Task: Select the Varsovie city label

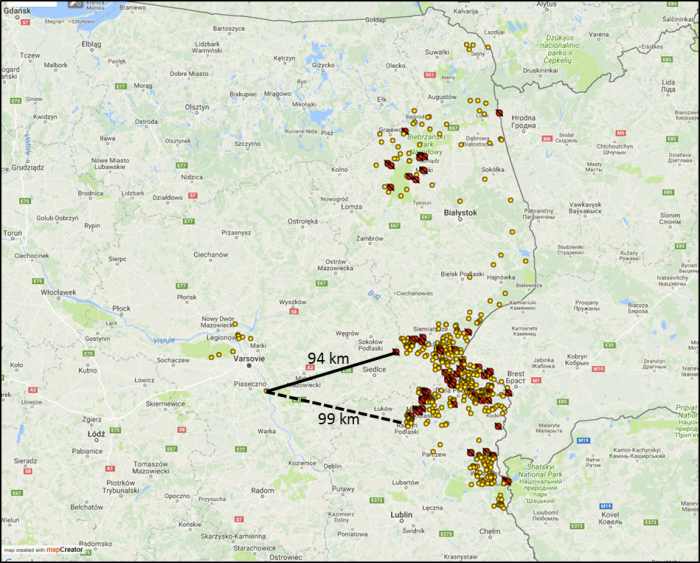Action: (x=249, y=359)
